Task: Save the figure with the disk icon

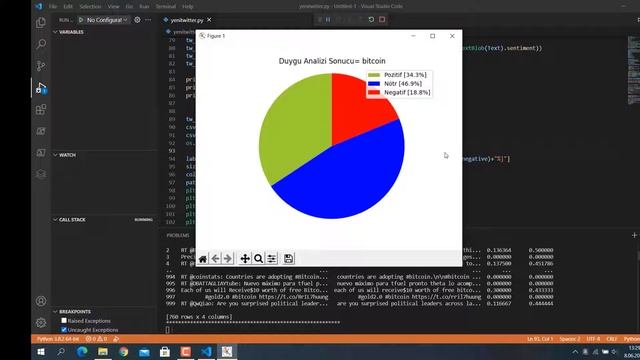Action: pyautogui.click(x=288, y=259)
